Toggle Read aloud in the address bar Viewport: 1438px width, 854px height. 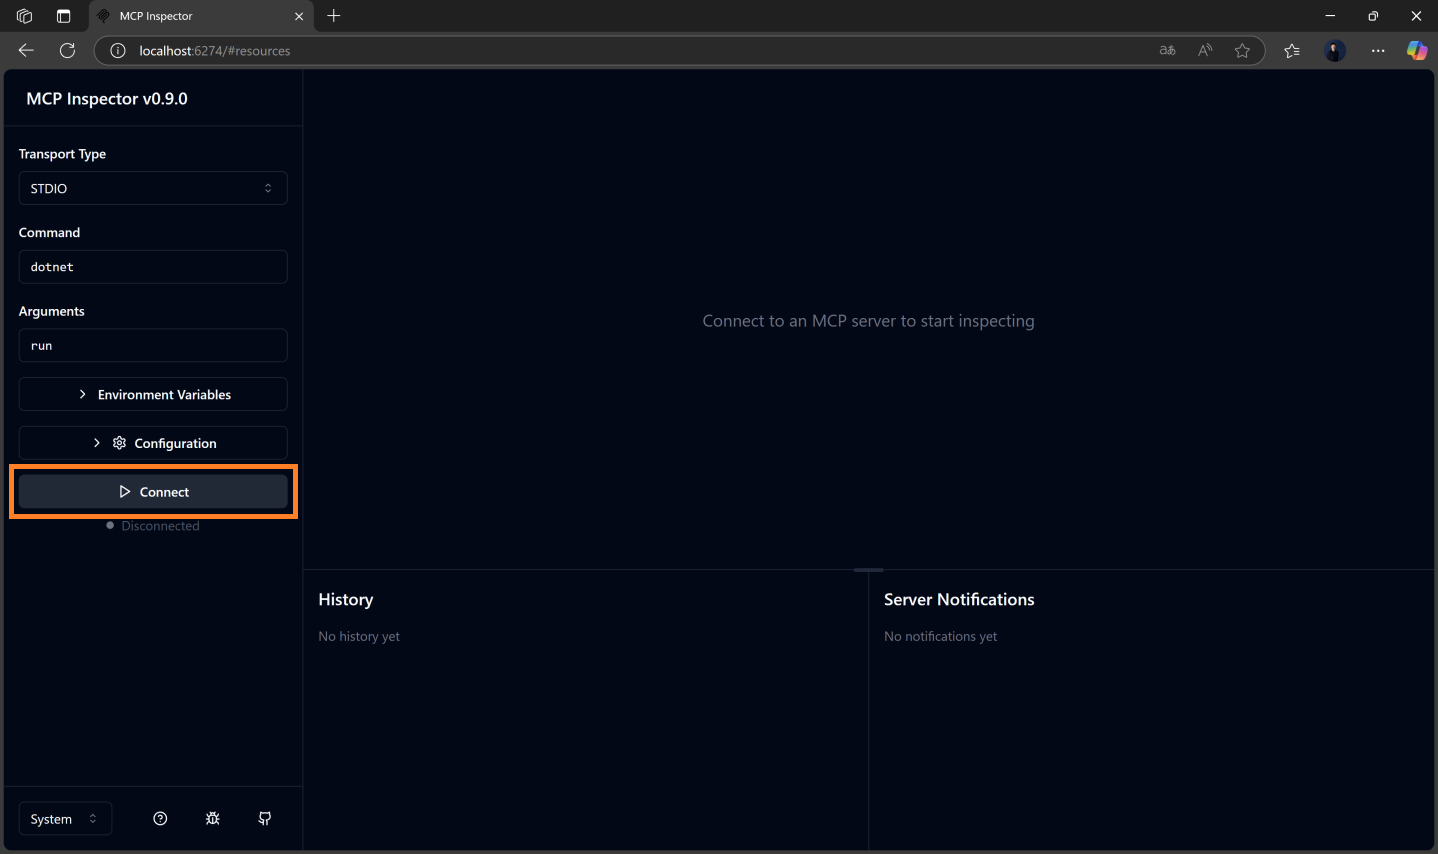tap(1205, 51)
